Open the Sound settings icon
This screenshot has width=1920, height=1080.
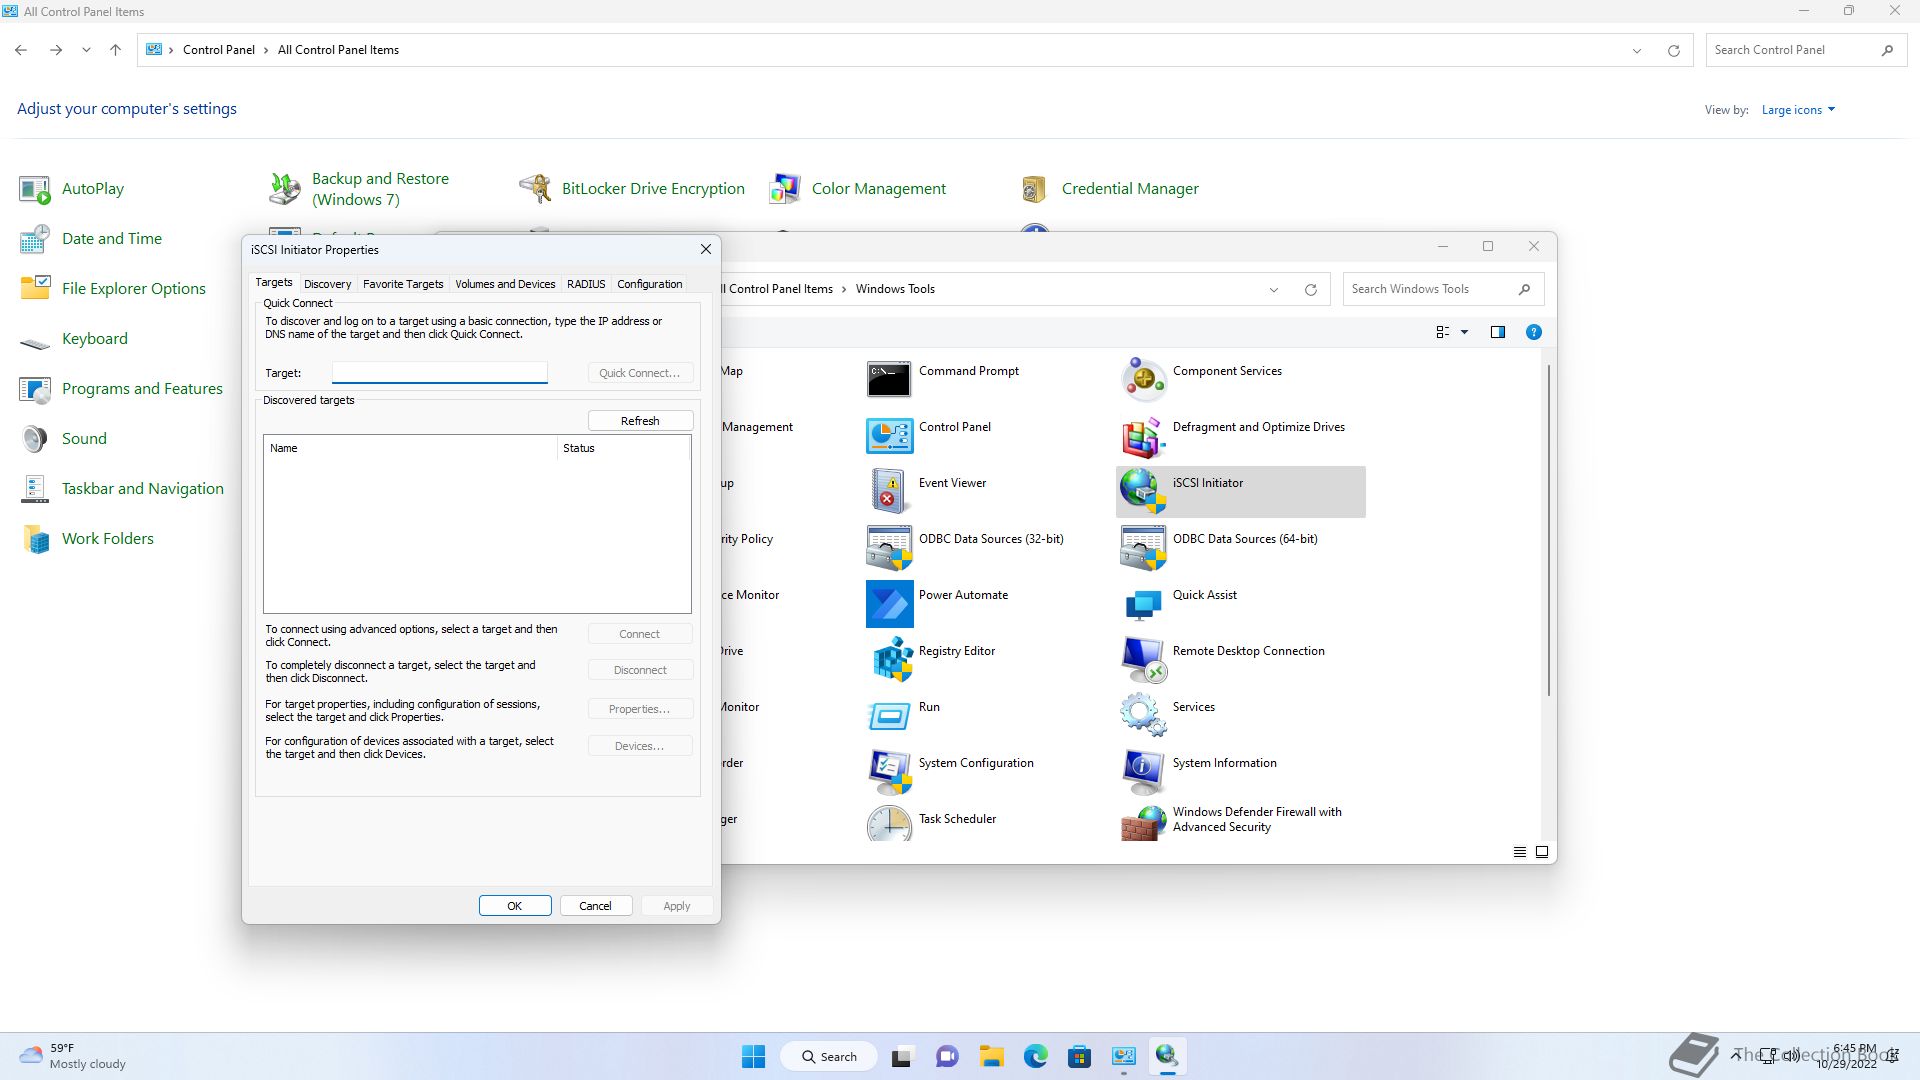coord(35,439)
